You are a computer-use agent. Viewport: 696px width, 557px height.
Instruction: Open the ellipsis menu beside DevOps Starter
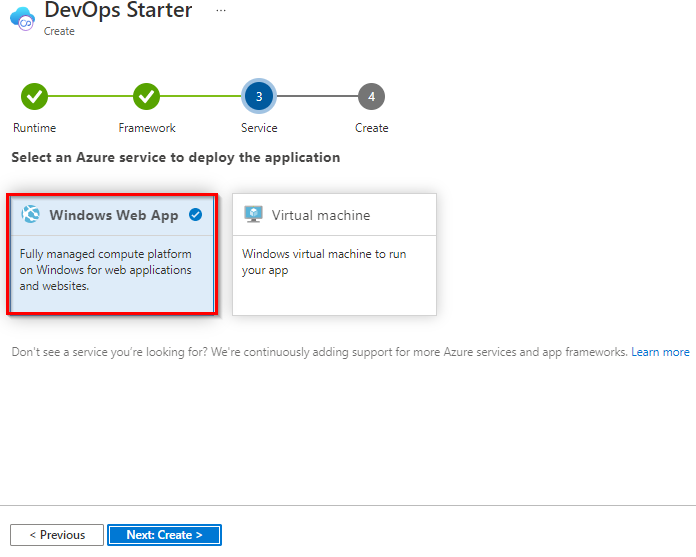coord(221,10)
